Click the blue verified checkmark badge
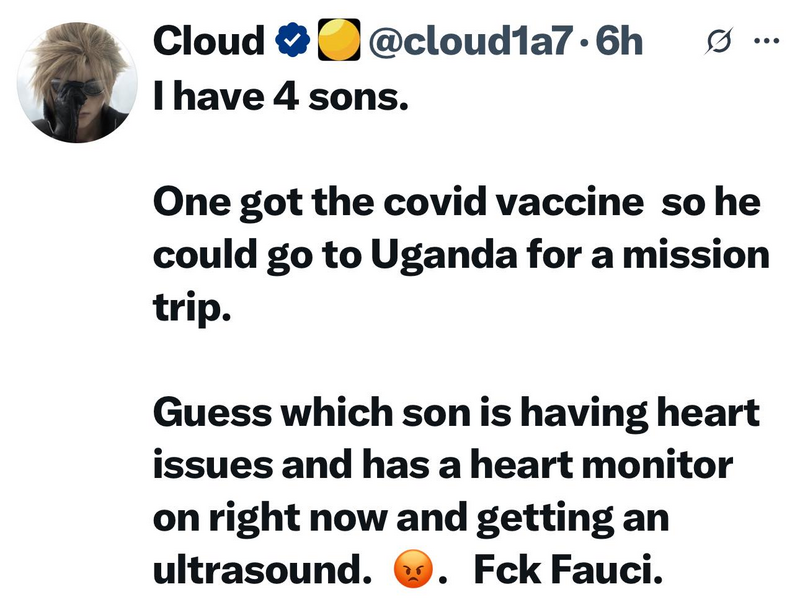This screenshot has height=610, width=800. pos(292,41)
